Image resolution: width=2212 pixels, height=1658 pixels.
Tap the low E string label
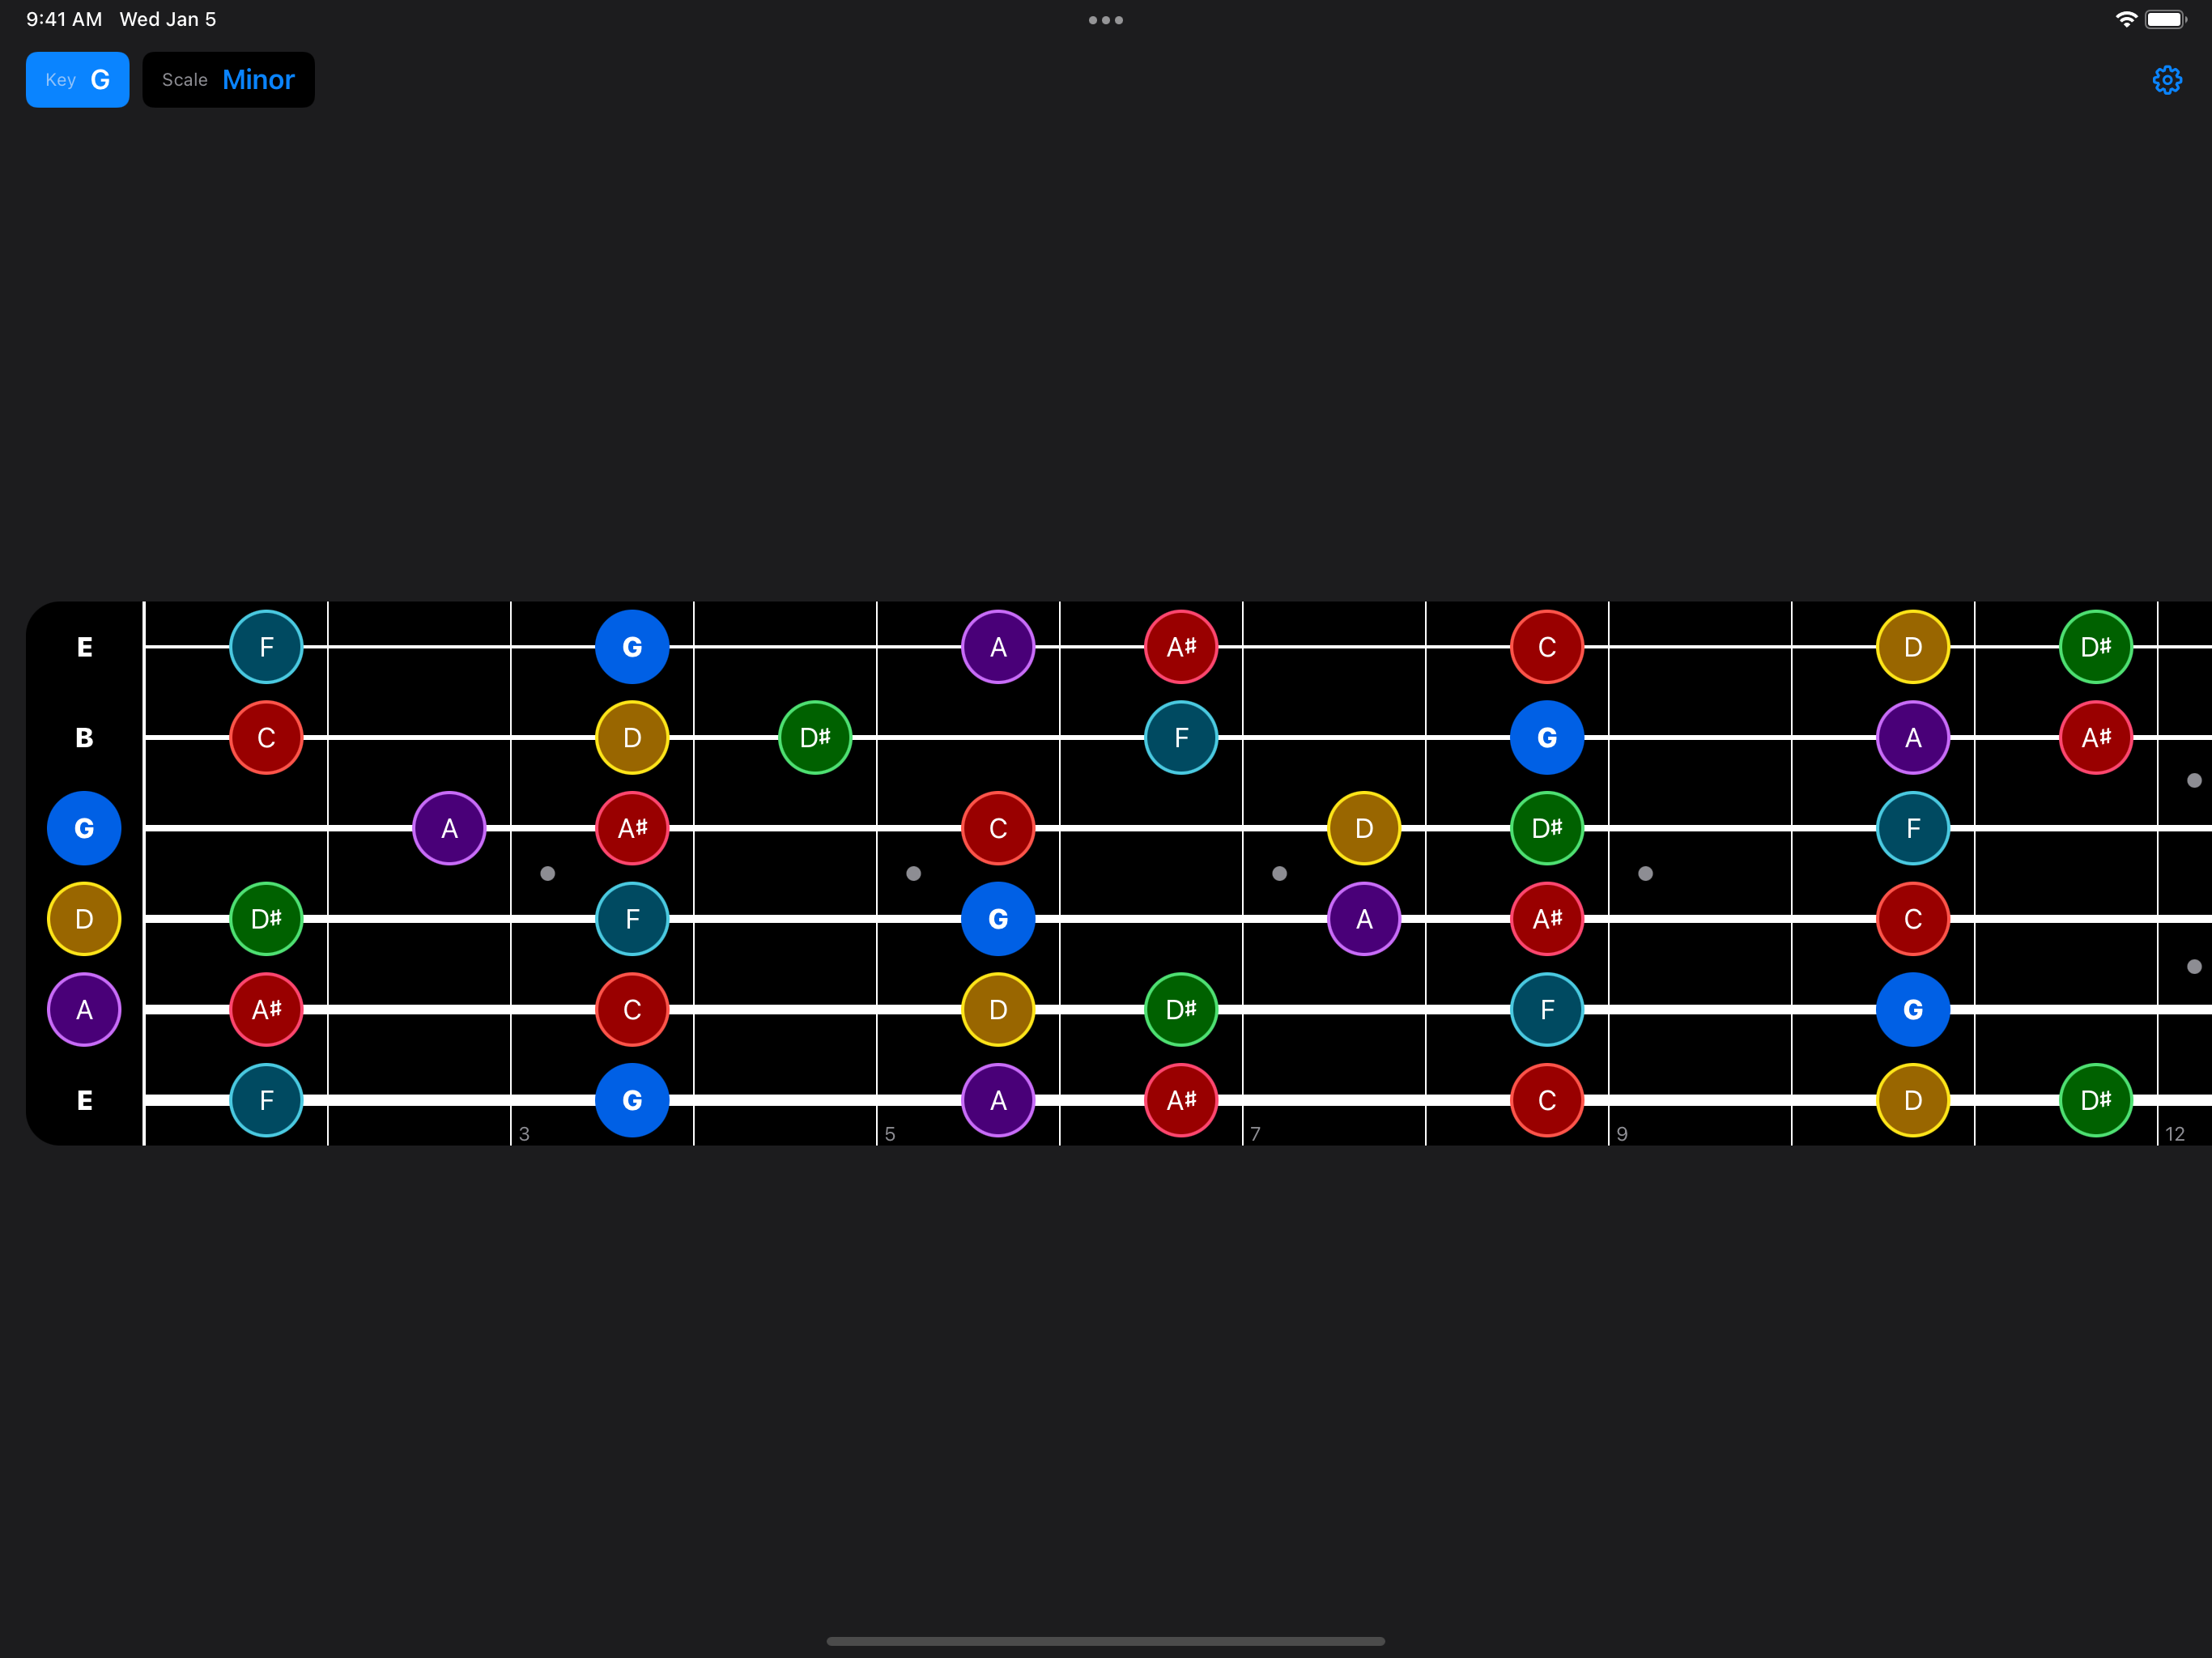(x=84, y=1100)
